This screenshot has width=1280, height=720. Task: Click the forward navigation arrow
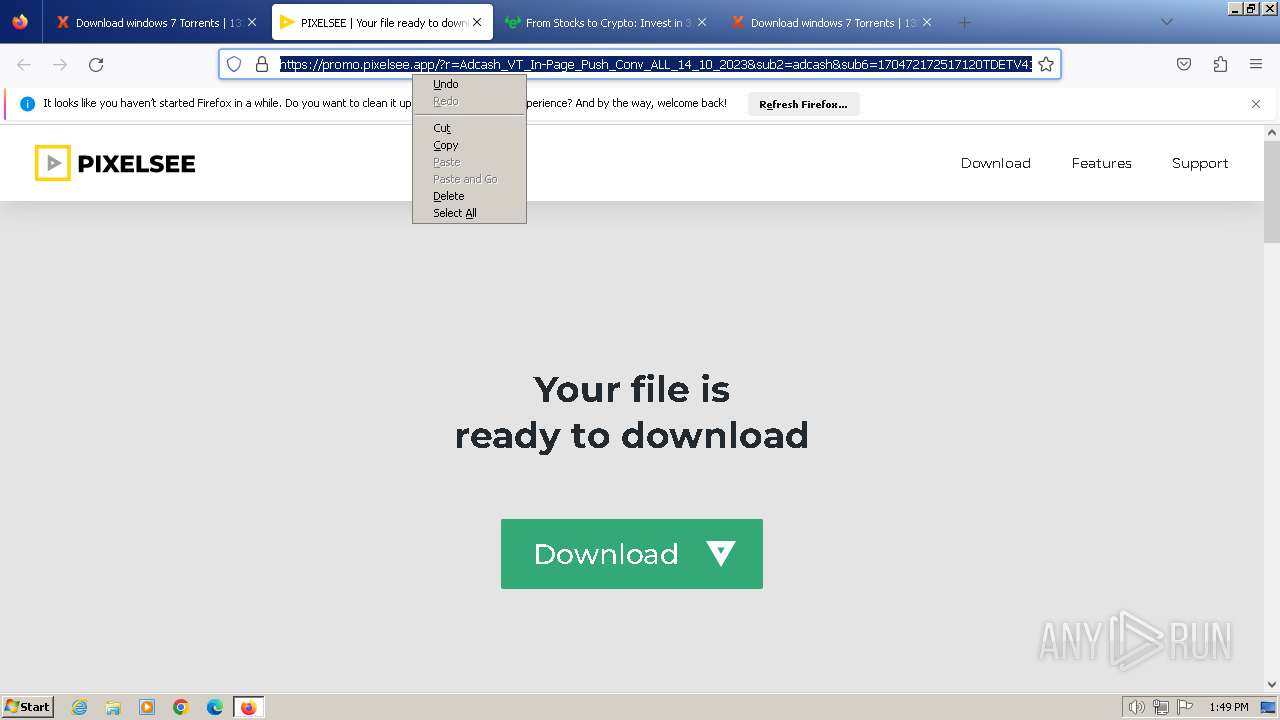[x=60, y=64]
